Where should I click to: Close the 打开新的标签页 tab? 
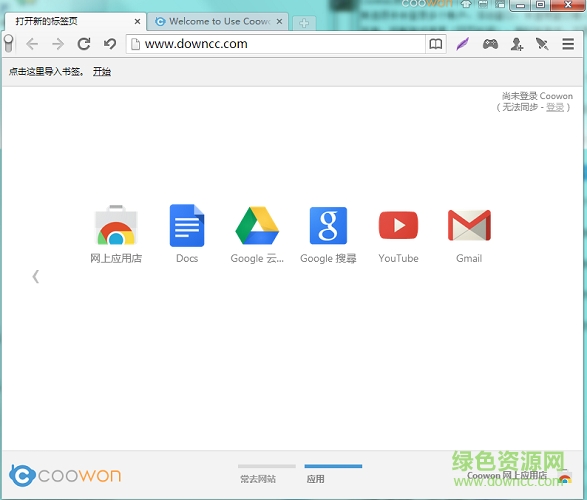[x=137, y=22]
